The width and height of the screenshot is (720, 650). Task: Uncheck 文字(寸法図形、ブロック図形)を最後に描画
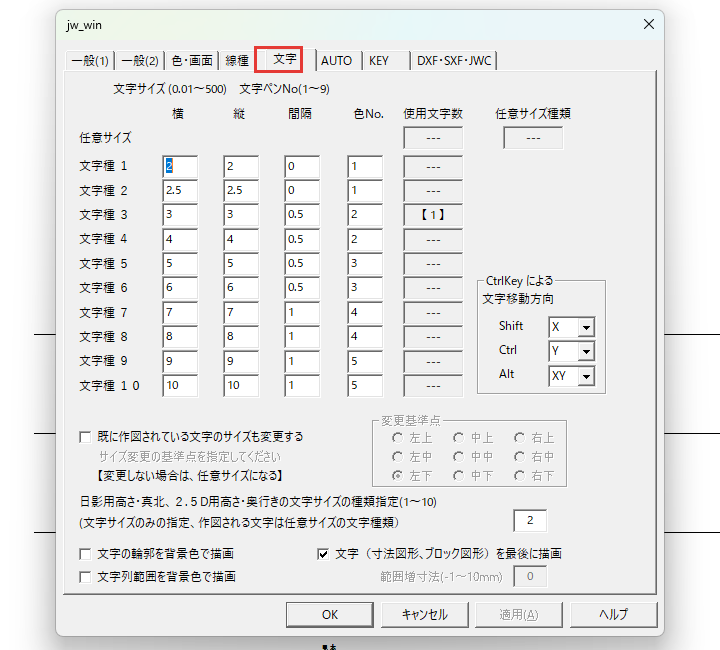[x=323, y=554]
